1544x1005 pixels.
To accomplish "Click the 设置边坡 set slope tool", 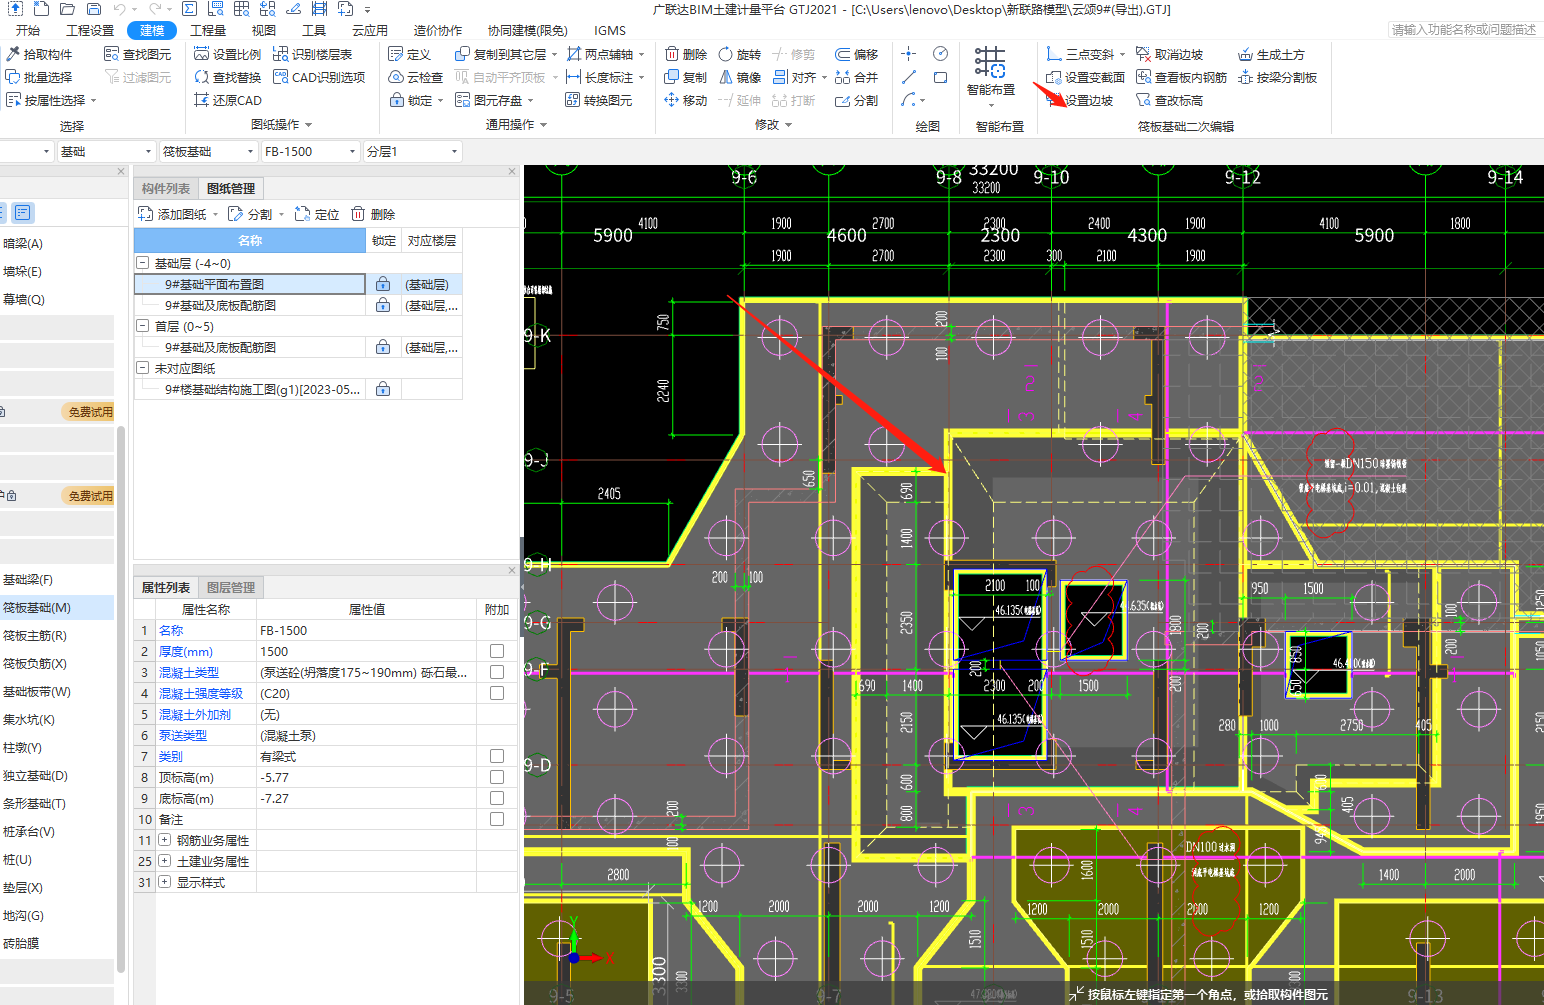I will (x=1080, y=100).
